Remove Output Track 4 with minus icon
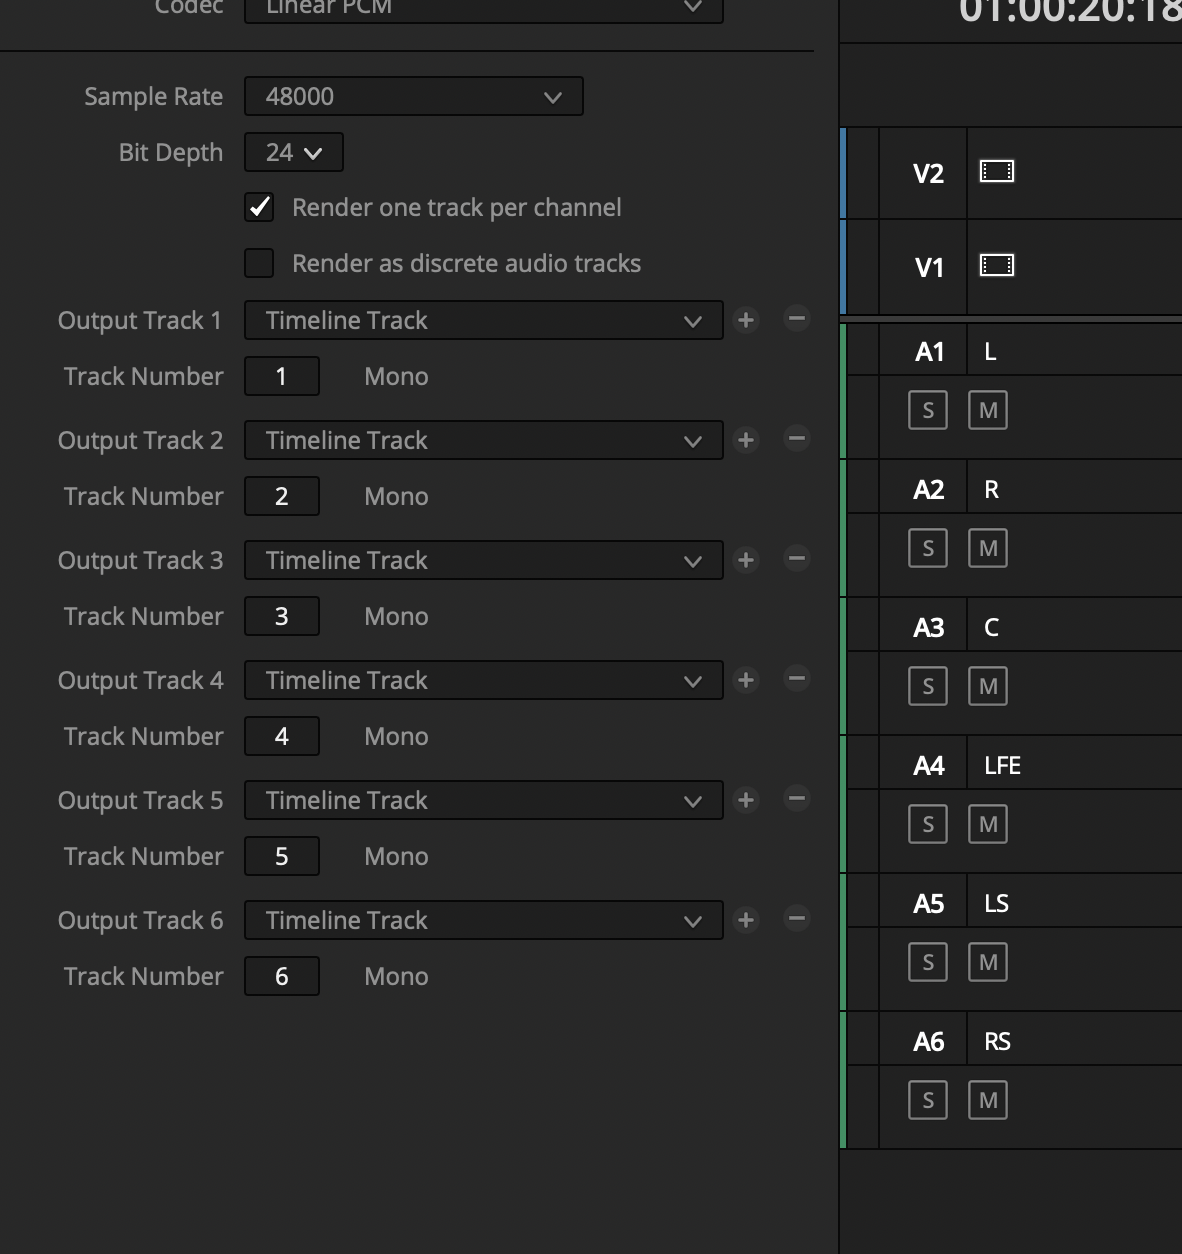This screenshot has height=1254, width=1182. pyautogui.click(x=796, y=679)
